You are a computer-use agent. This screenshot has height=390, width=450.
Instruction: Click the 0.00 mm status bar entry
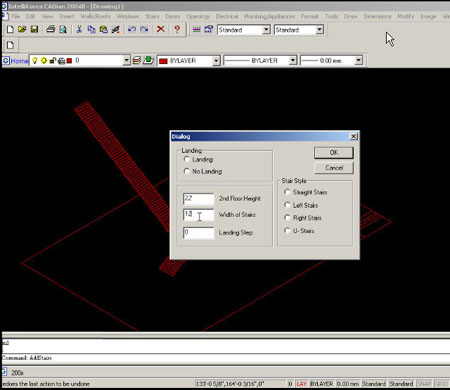pos(348,384)
